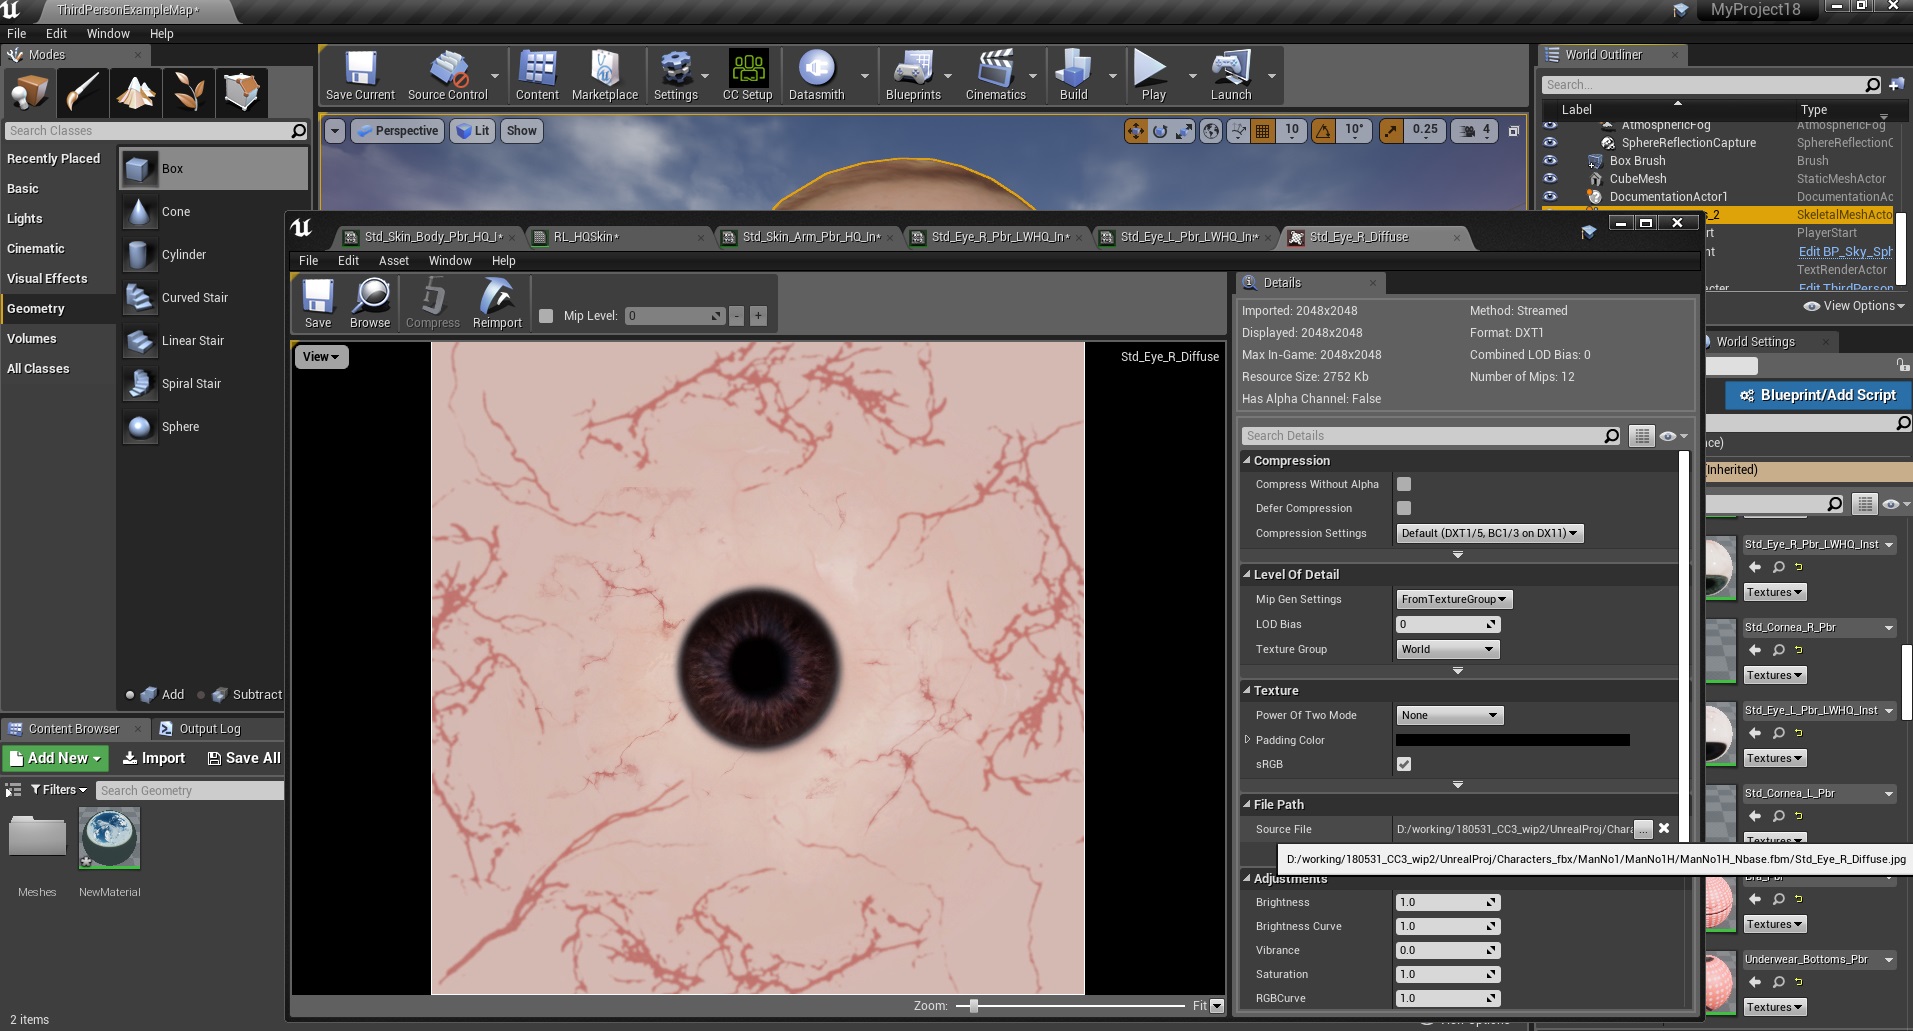Viewport: 1913px width, 1031px height.
Task: Select the Spiral Stair geometry brush
Action: pyautogui.click(x=213, y=384)
